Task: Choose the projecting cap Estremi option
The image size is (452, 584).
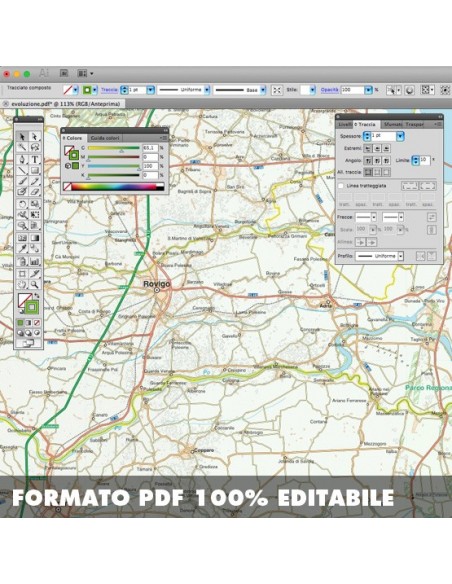Action: [x=386, y=149]
